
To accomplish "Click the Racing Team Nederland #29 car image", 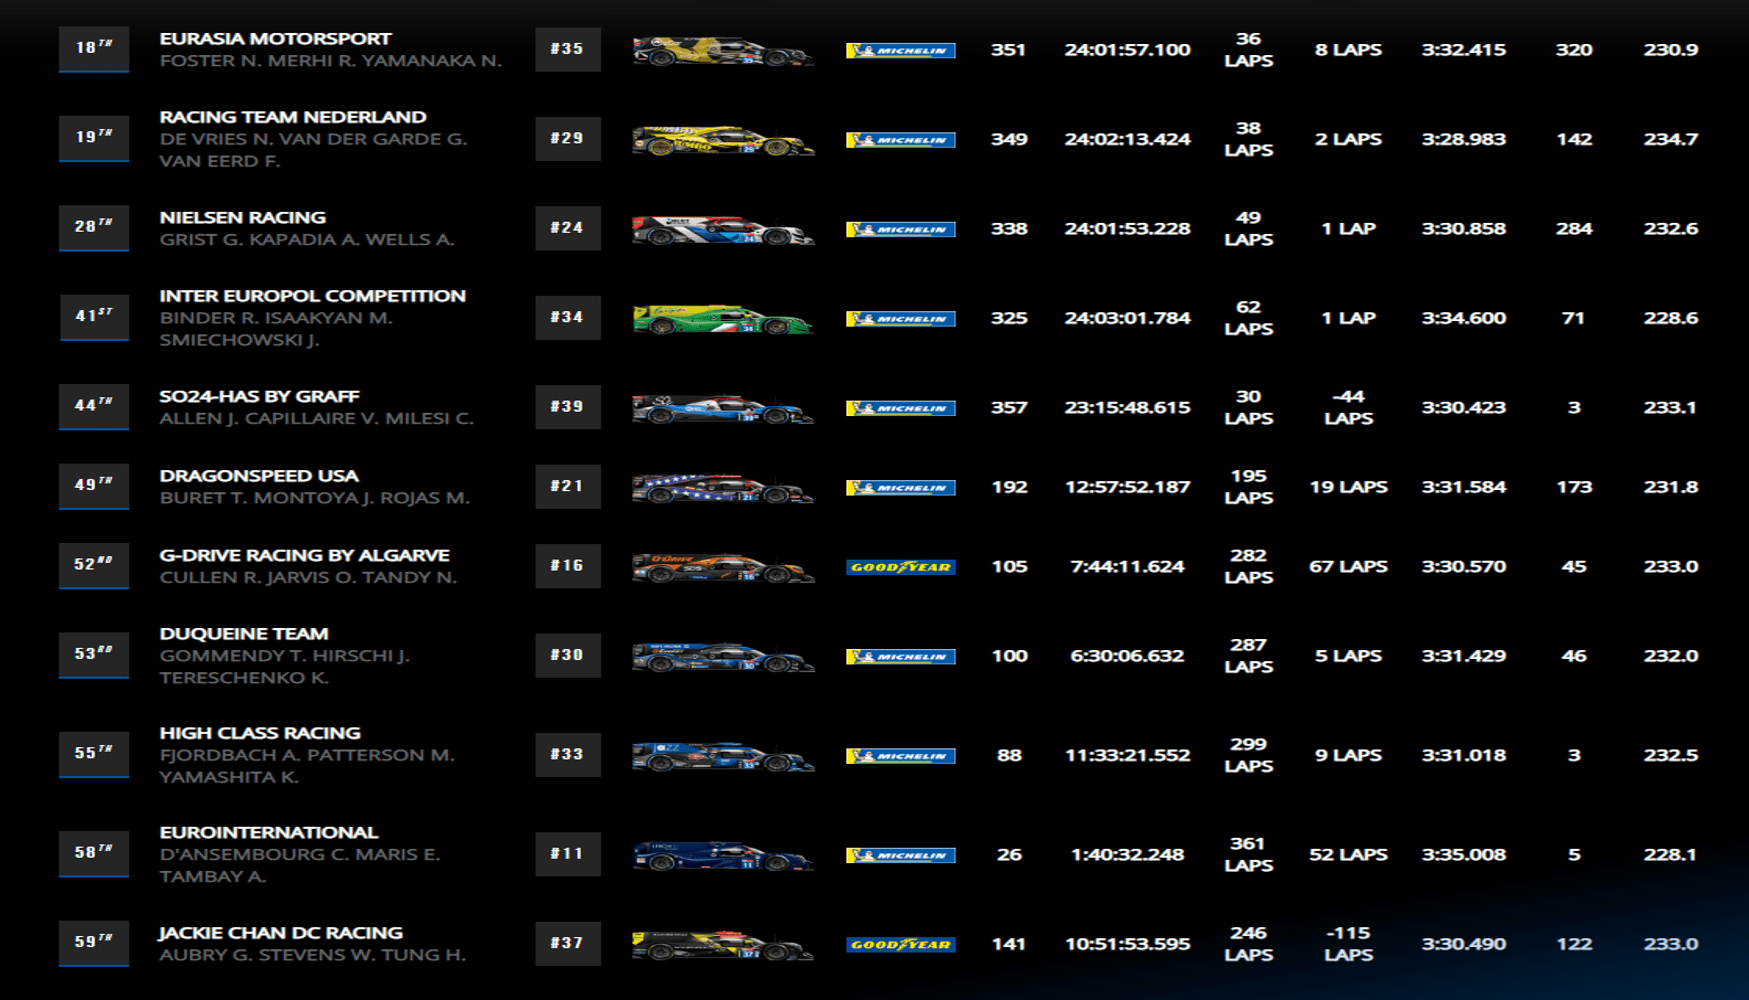I will [x=723, y=140].
